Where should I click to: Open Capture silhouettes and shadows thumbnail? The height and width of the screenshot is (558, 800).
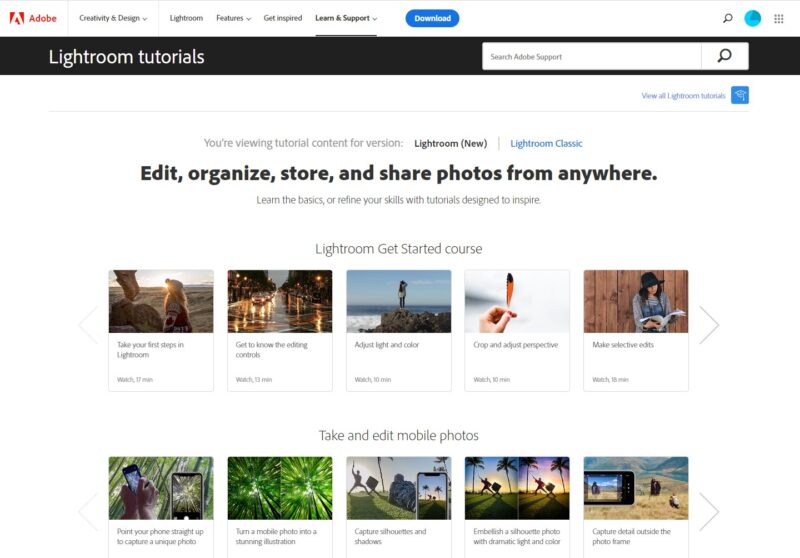[399, 488]
